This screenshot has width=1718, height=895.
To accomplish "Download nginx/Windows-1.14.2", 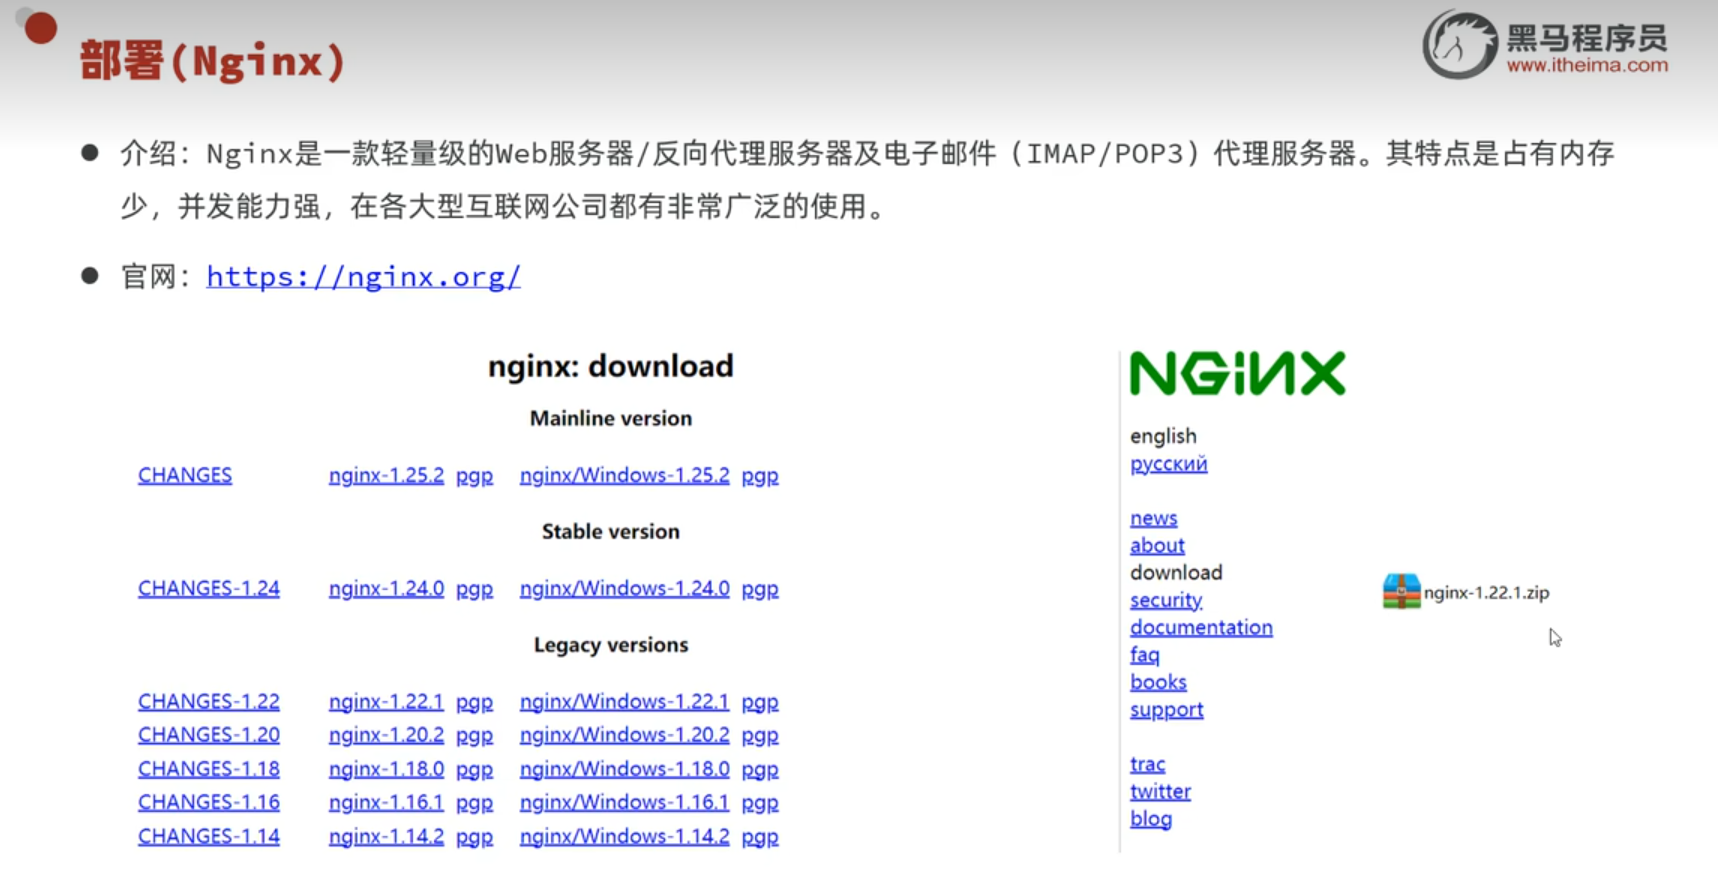I will click(624, 836).
